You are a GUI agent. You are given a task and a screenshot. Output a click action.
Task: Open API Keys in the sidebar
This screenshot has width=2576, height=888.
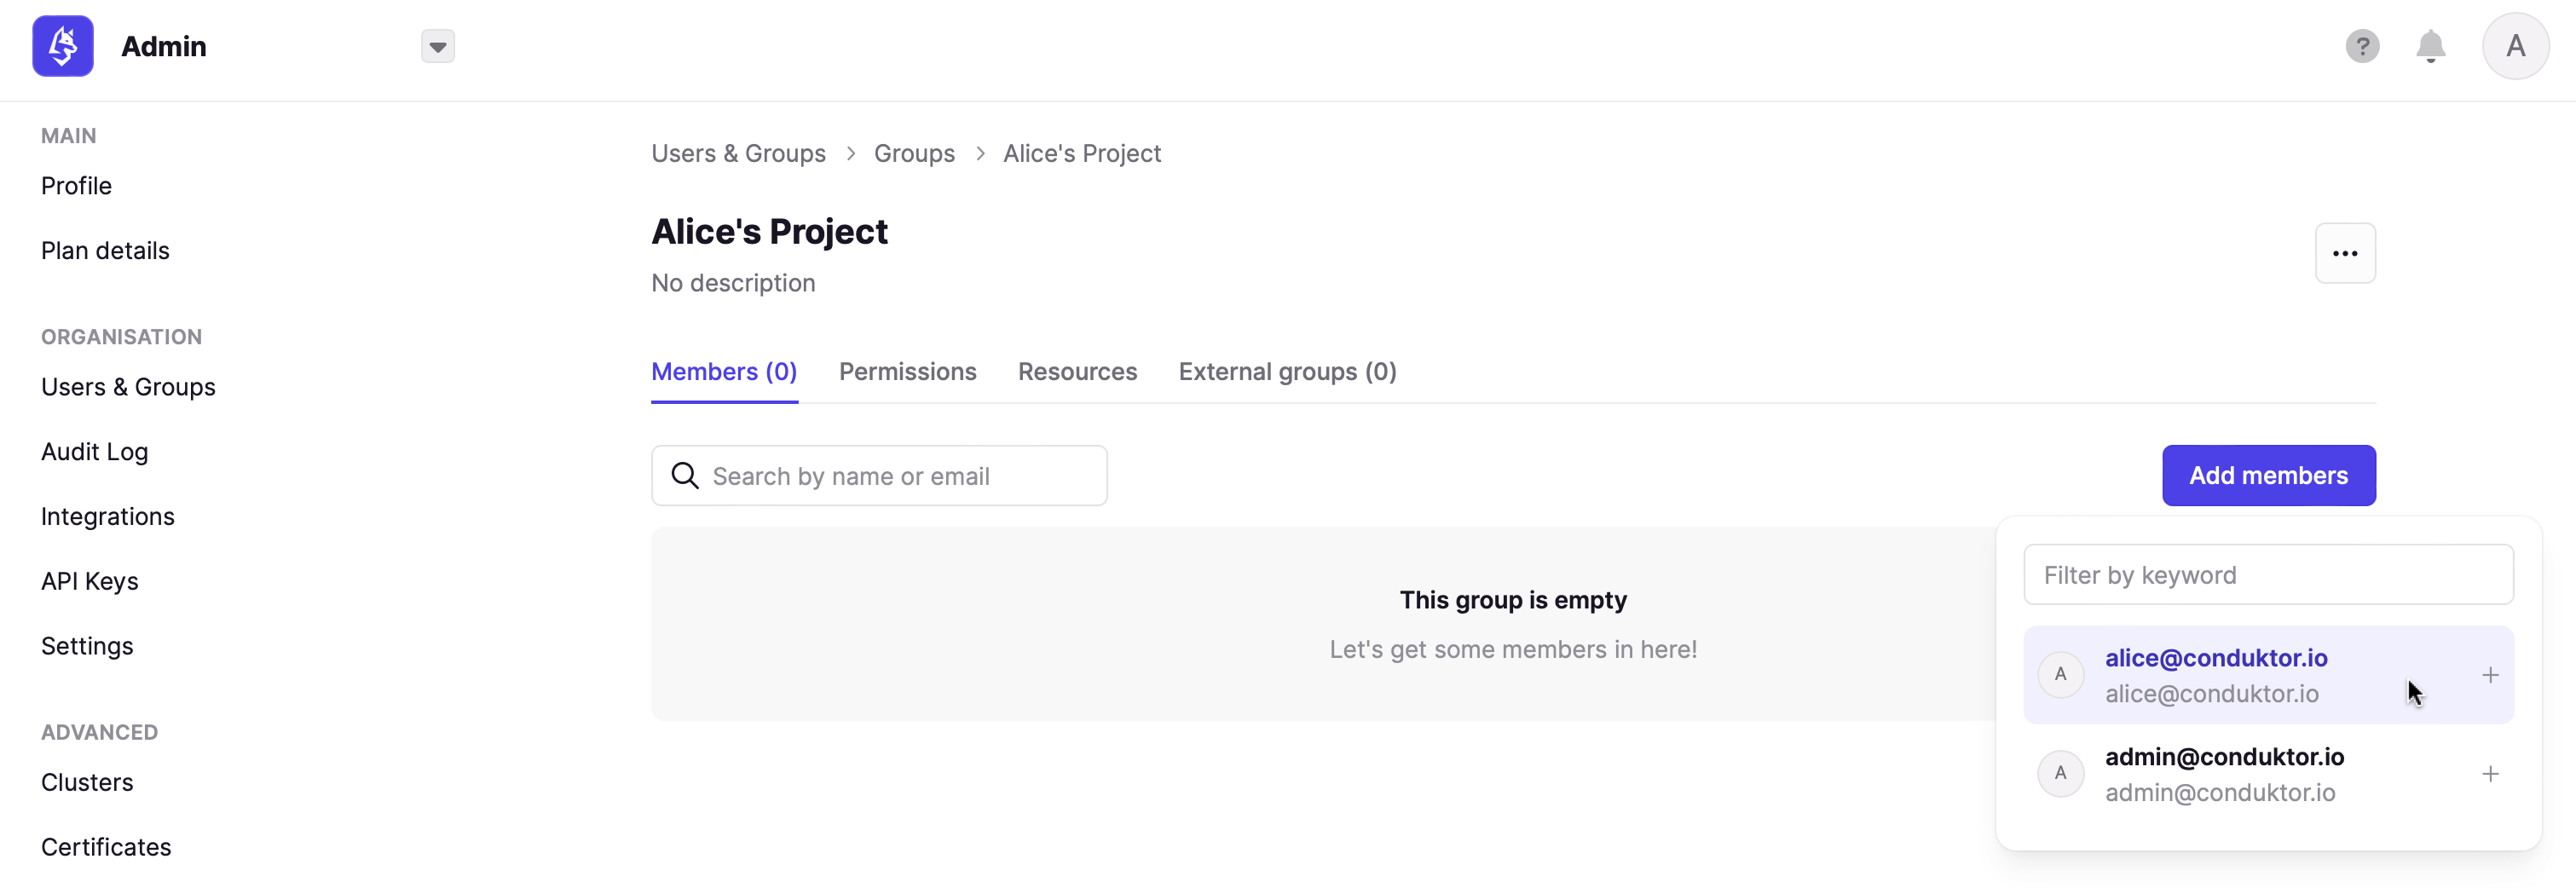[x=89, y=581]
